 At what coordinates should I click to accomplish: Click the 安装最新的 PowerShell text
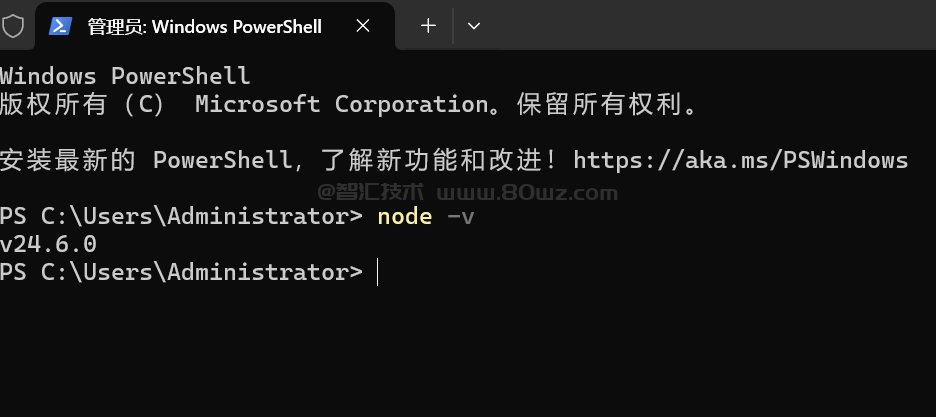click(x=144, y=160)
